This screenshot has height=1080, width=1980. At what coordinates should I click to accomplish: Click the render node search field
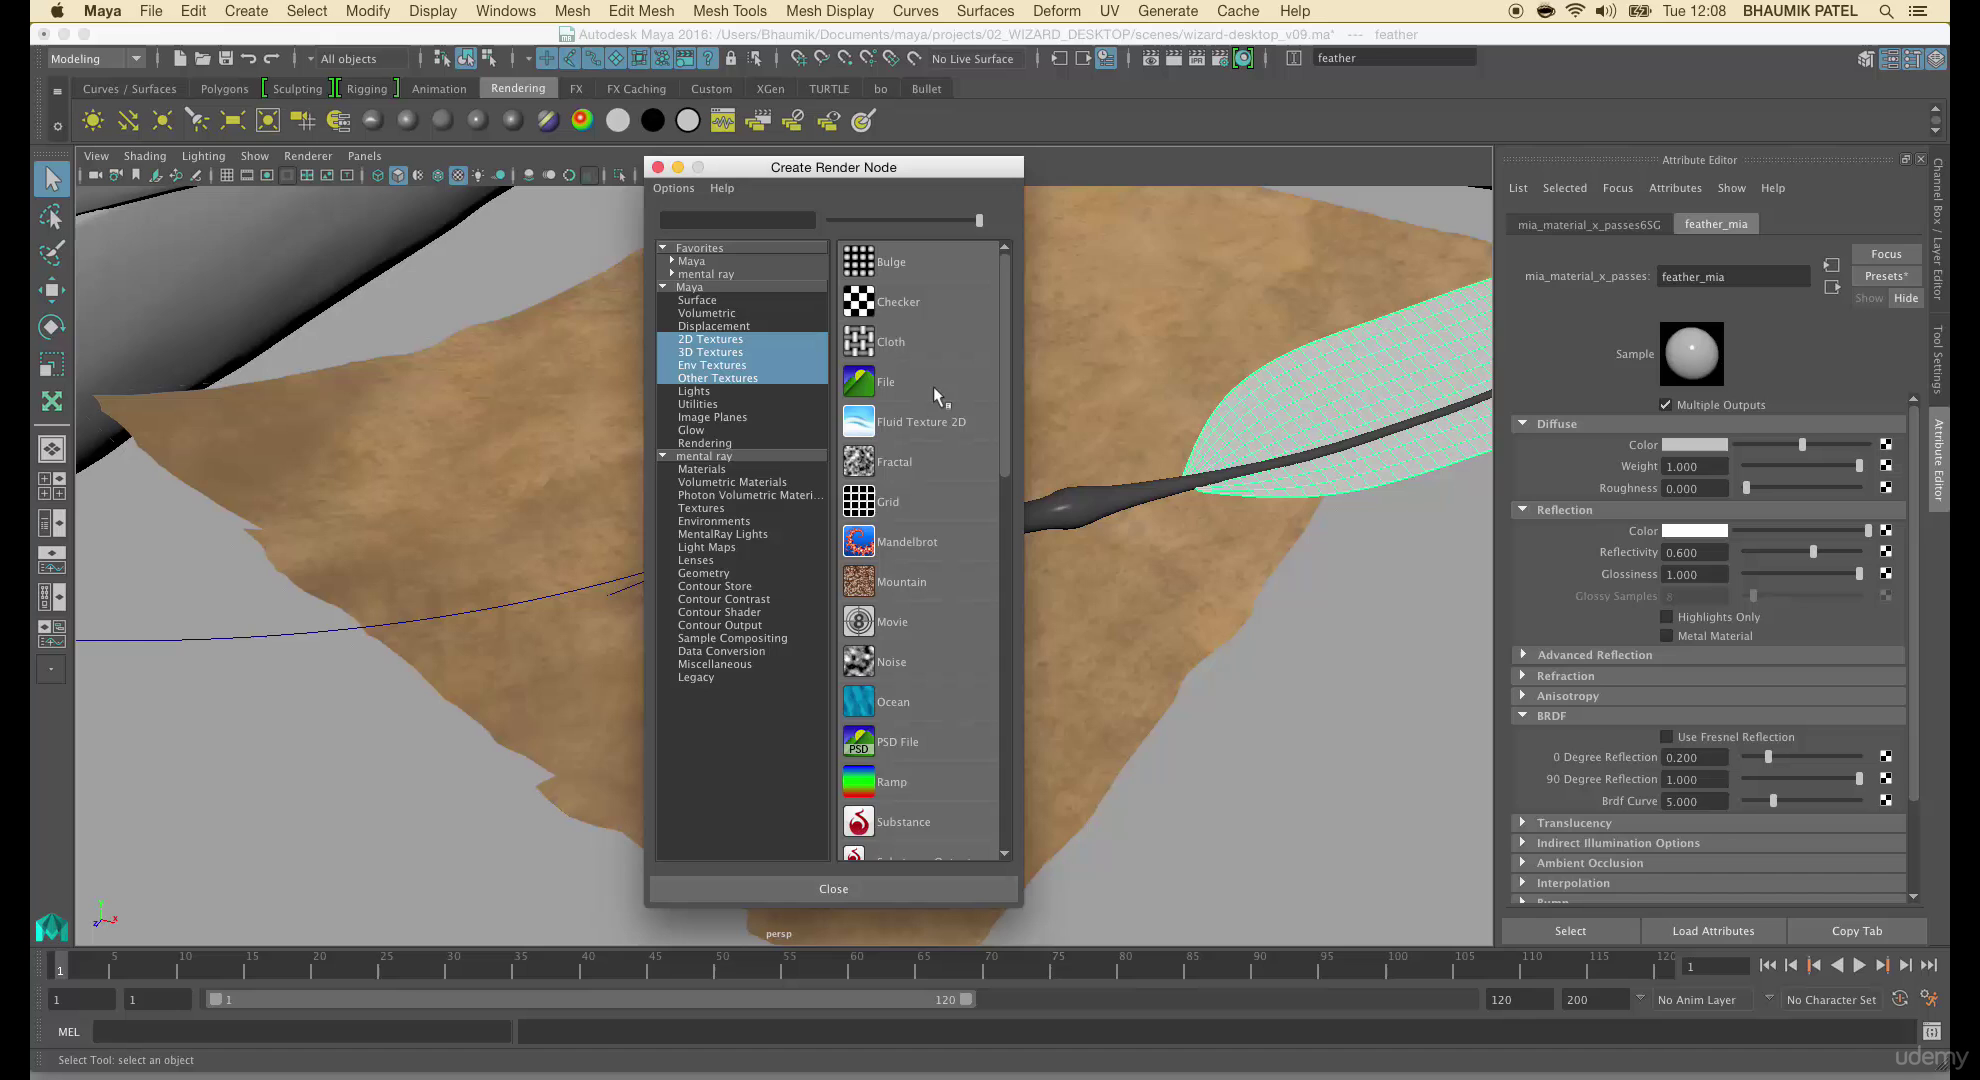pyautogui.click(x=737, y=220)
